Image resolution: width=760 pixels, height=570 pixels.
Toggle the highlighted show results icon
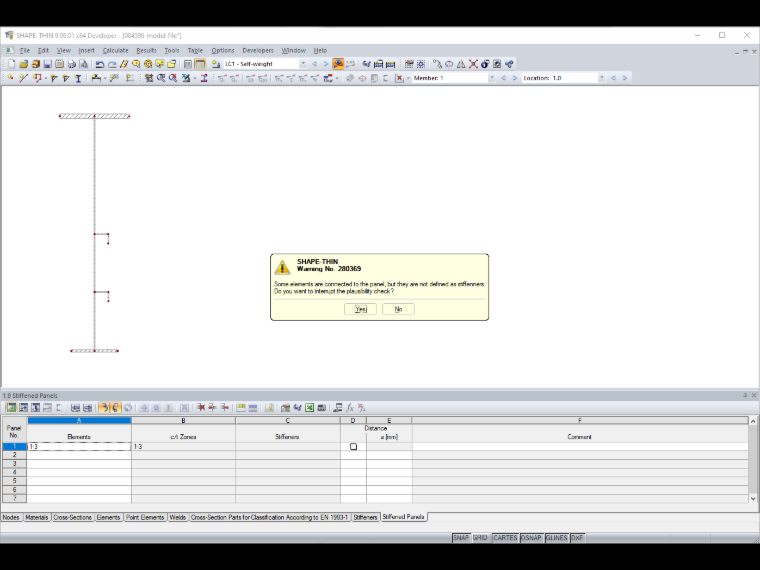(x=338, y=64)
